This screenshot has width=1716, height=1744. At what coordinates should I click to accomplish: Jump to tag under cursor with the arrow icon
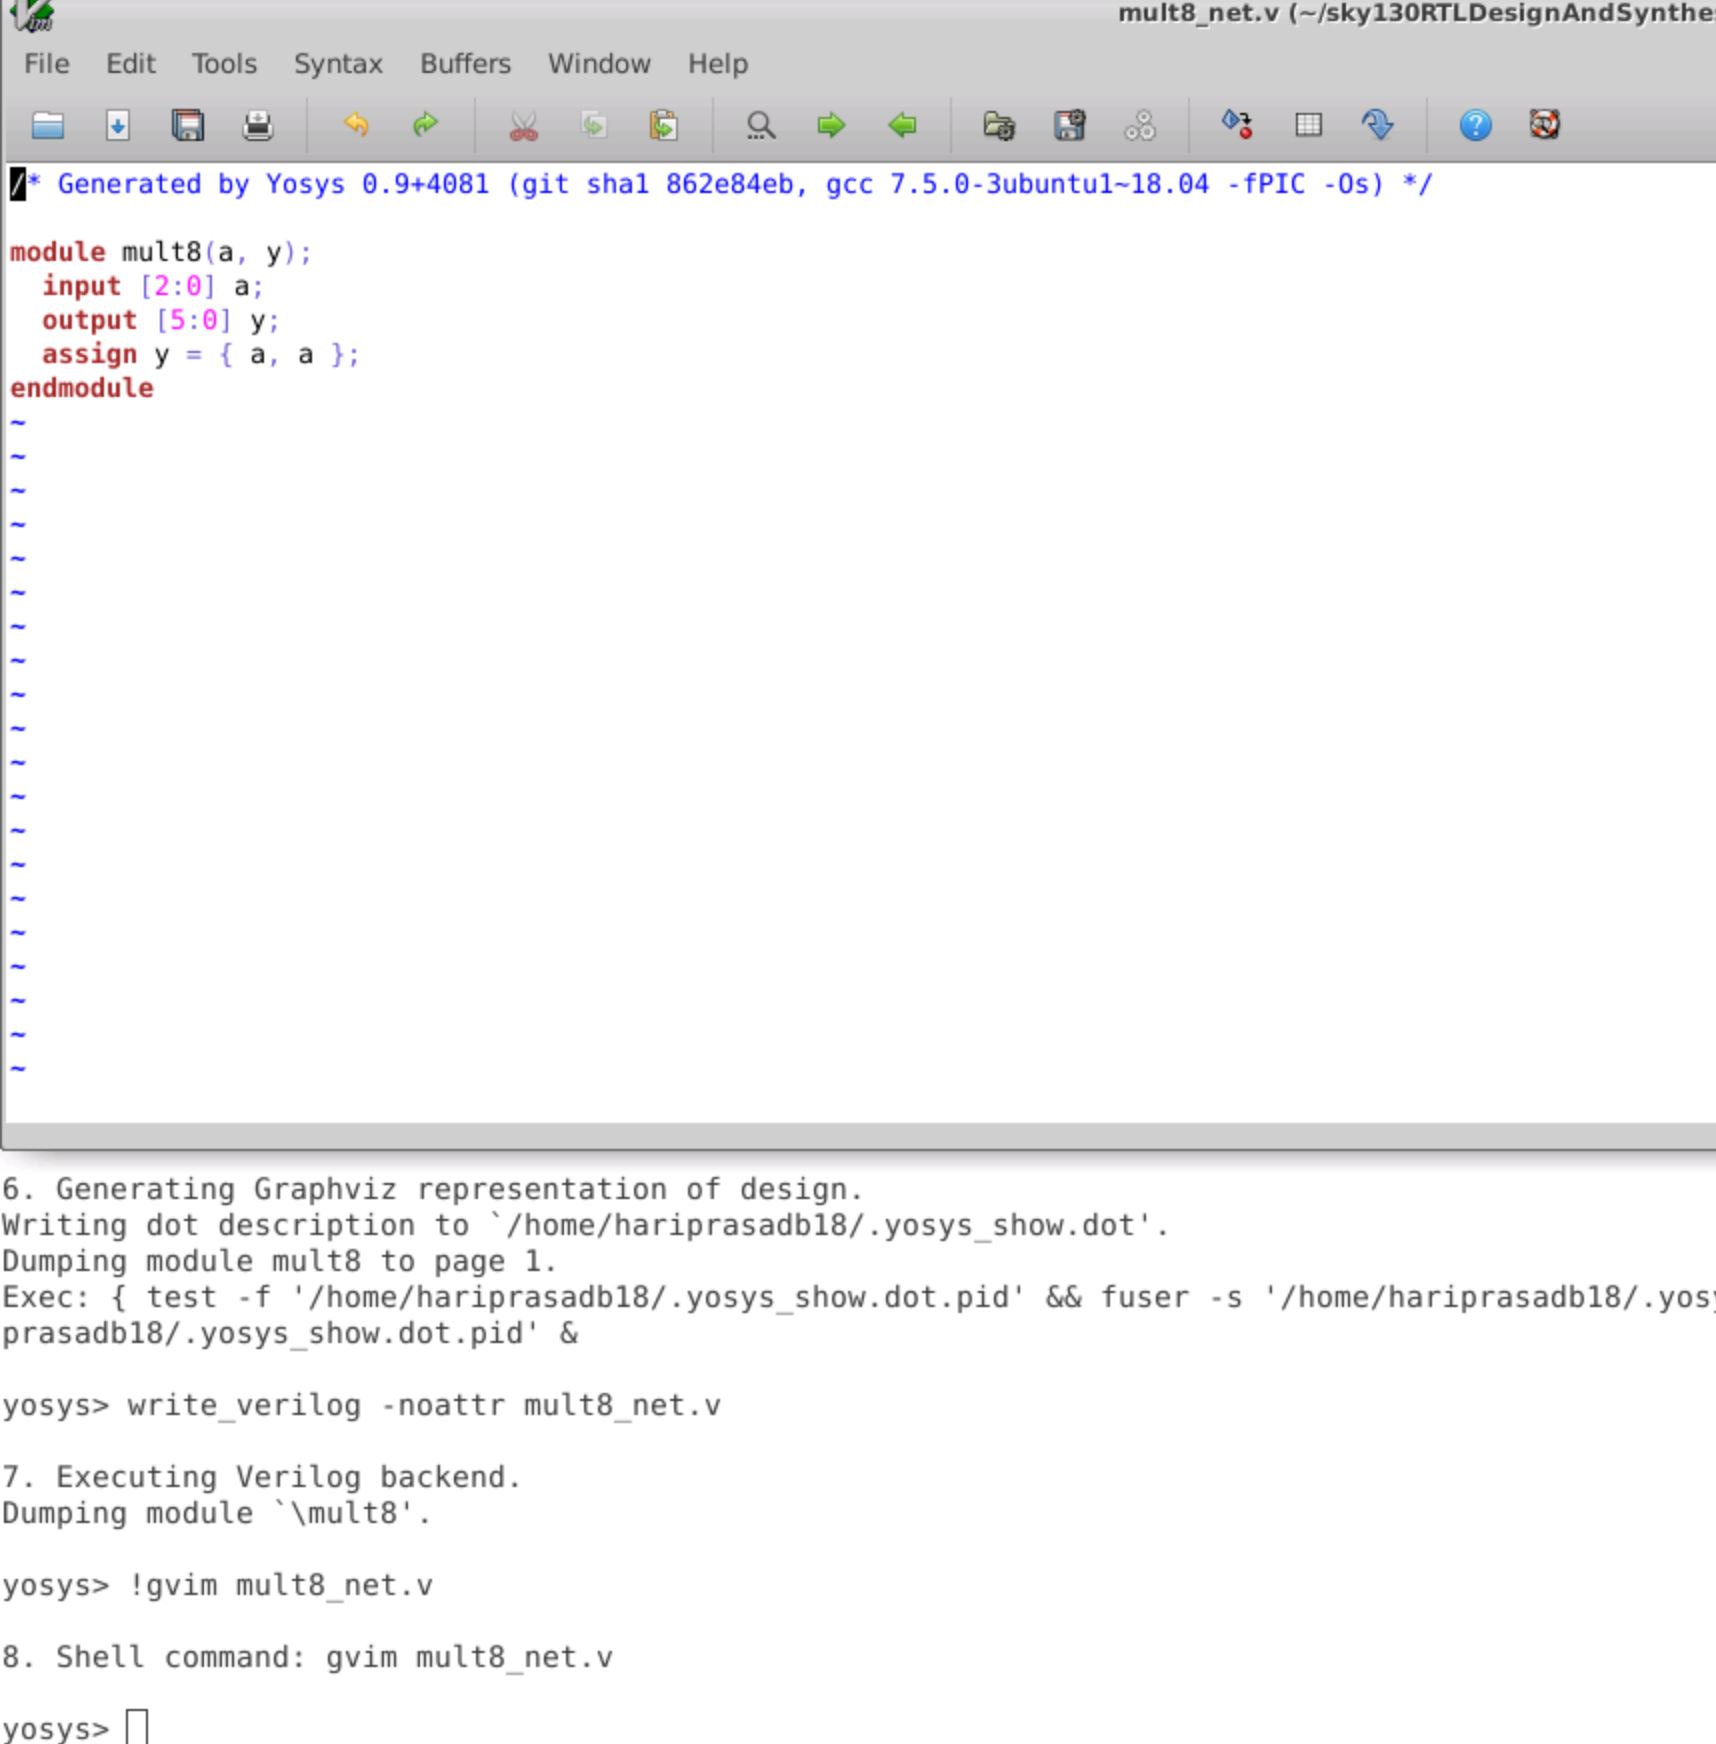coord(1377,125)
